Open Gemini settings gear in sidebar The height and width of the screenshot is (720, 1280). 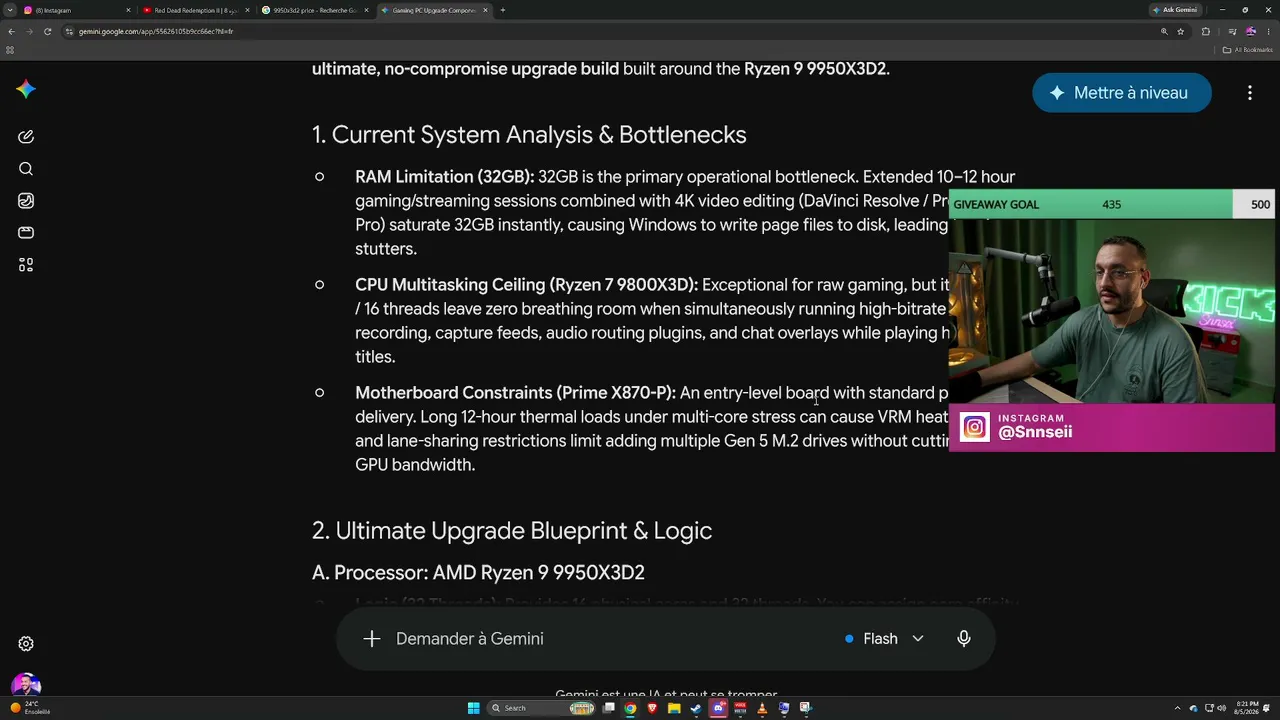(x=26, y=644)
